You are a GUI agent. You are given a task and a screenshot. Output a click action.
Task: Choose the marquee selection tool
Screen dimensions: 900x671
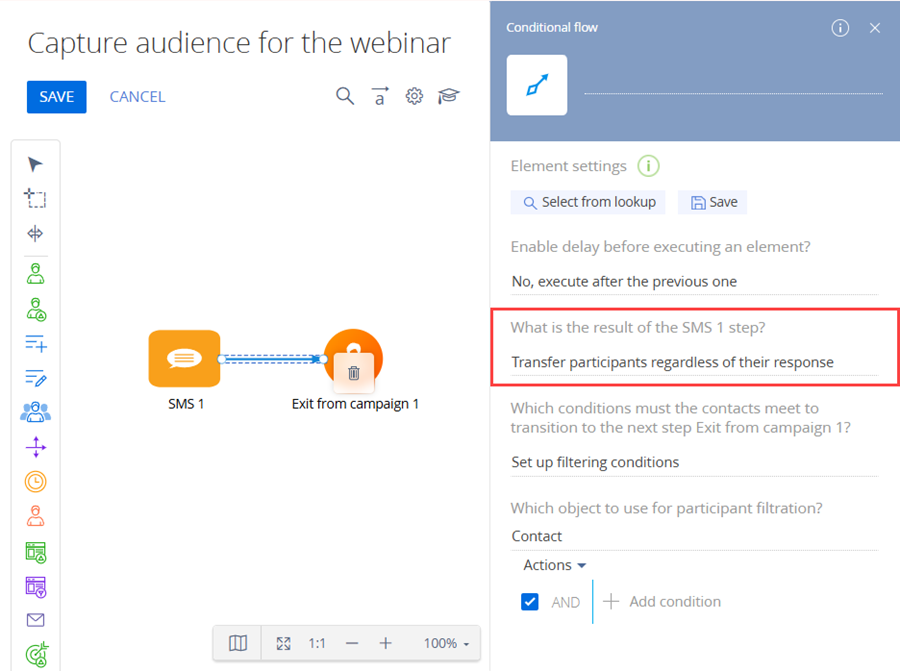point(35,199)
